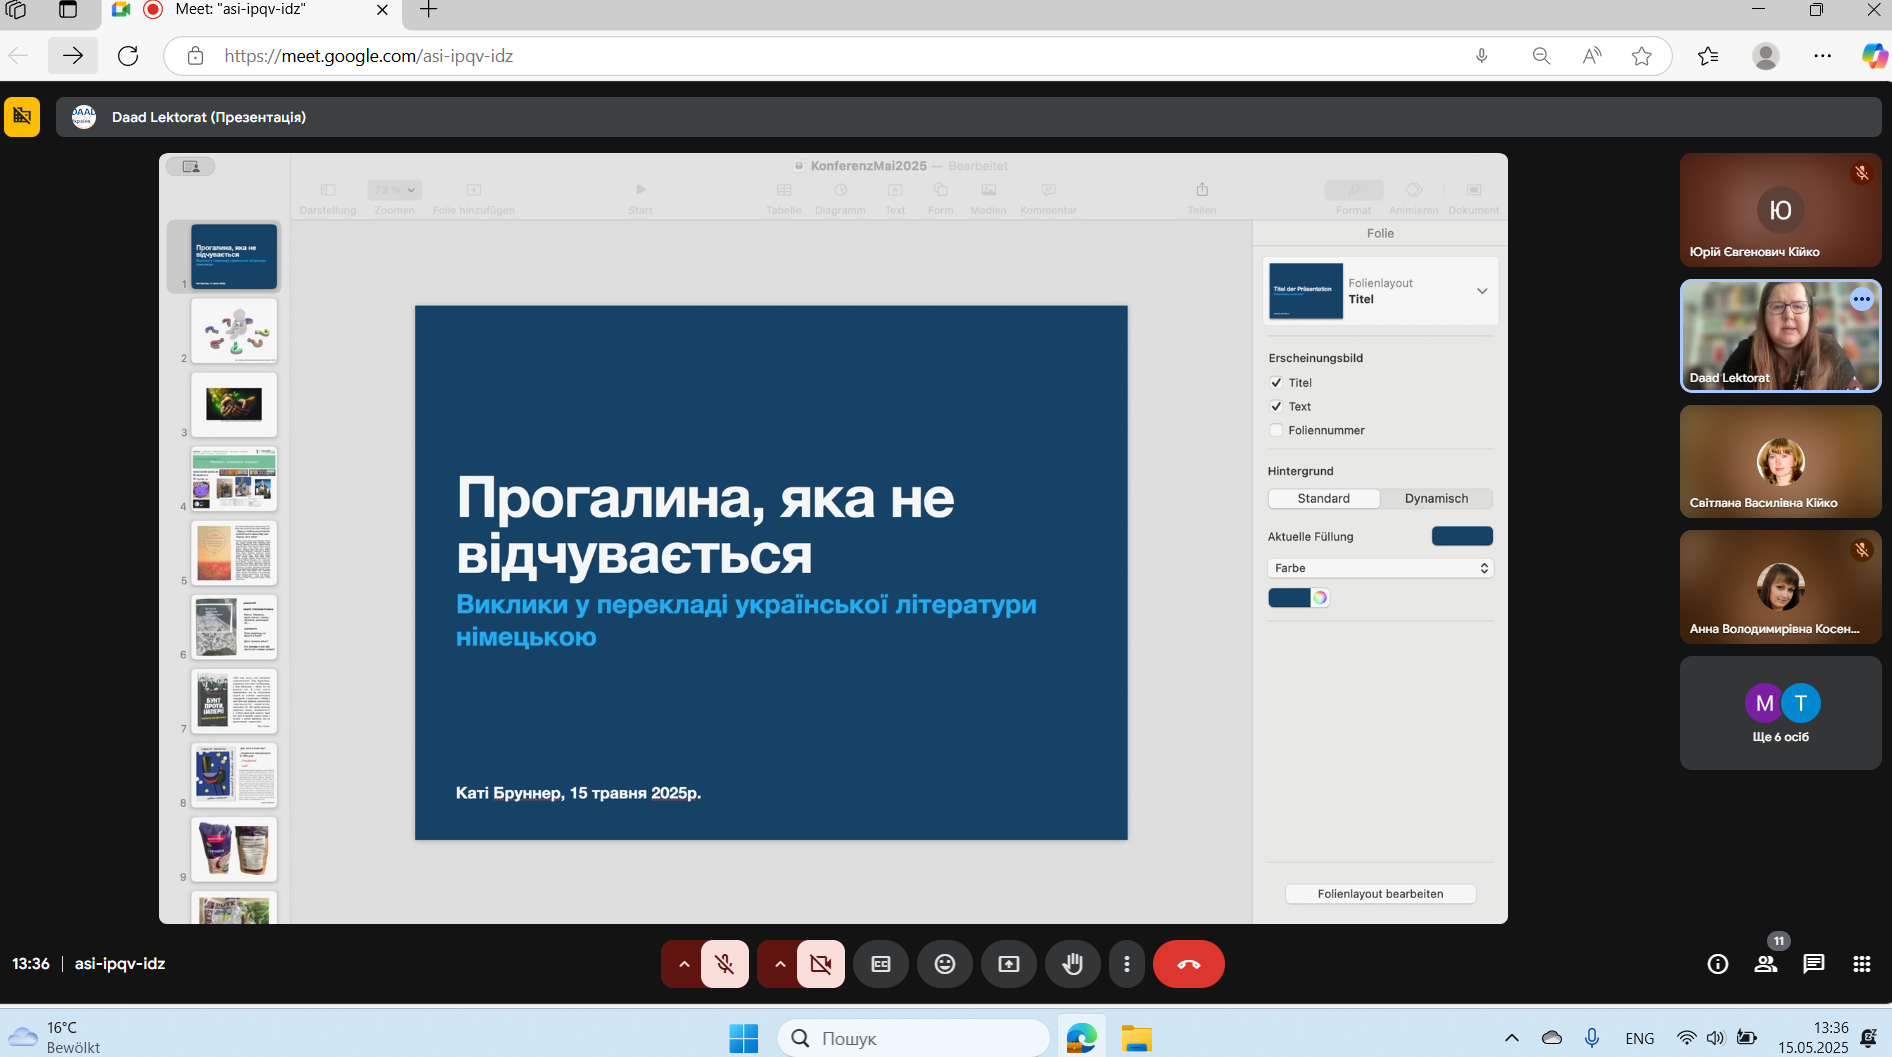
Task: Open the emoji reactions button
Action: point(944,964)
